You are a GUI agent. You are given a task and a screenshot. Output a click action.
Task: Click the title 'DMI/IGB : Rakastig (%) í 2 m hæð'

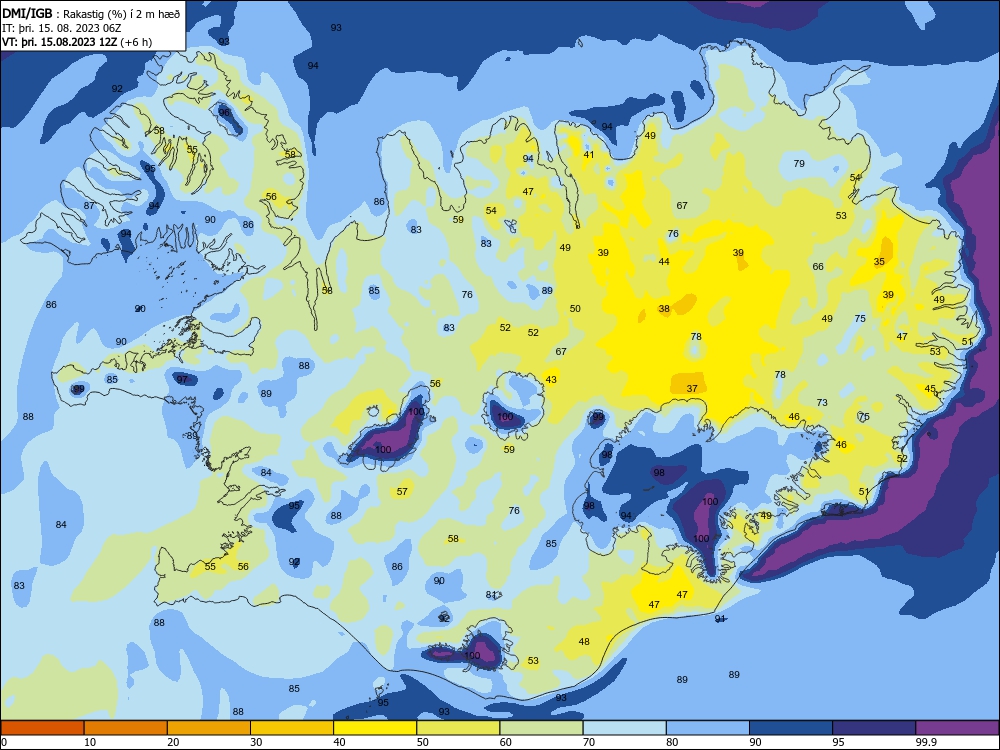pos(91,14)
